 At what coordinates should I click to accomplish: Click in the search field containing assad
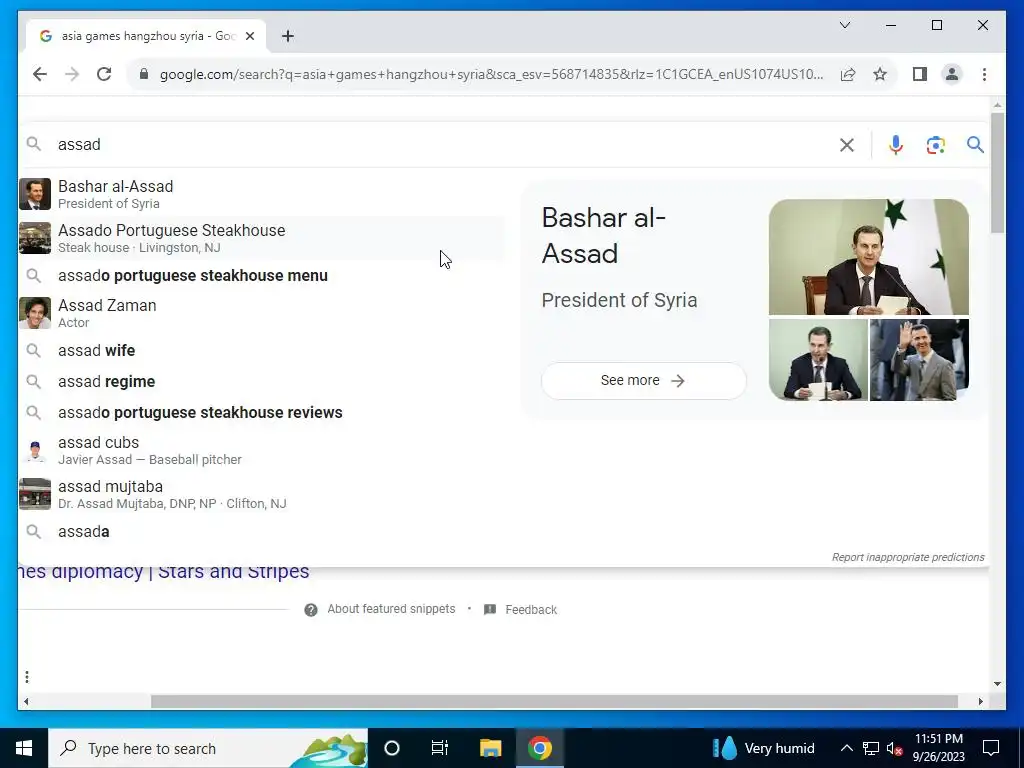[444, 144]
